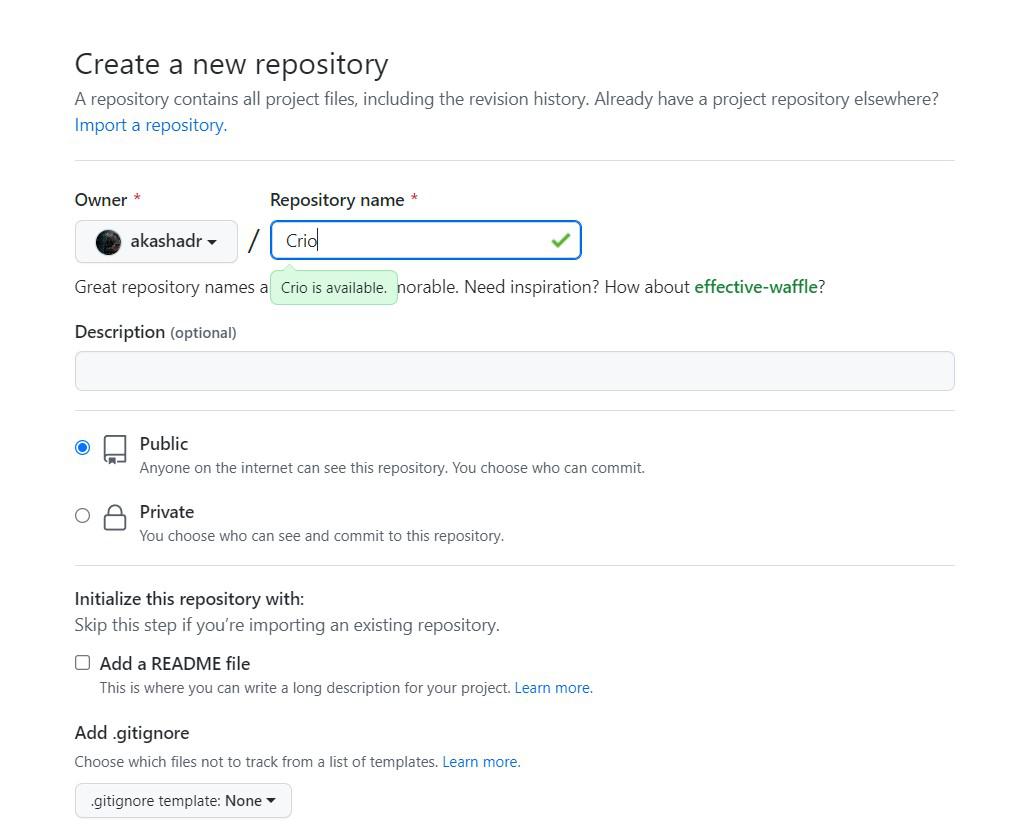This screenshot has height=828, width=1016.
Task: Click the lock icon beside Private
Action: coord(115,517)
